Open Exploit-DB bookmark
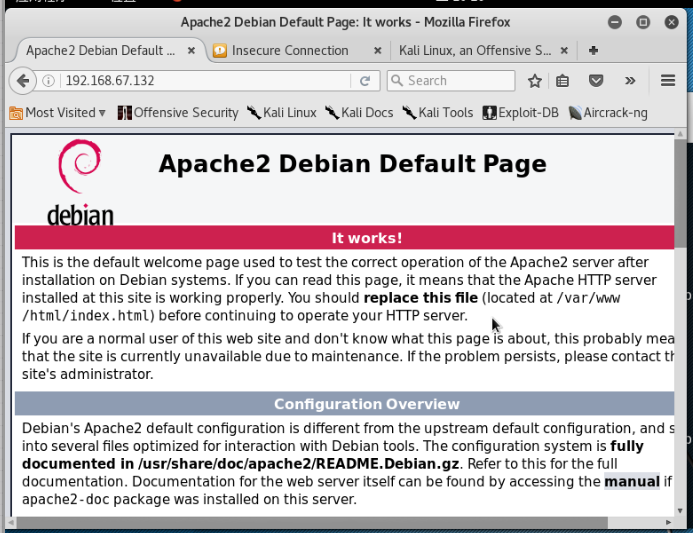 coord(520,113)
